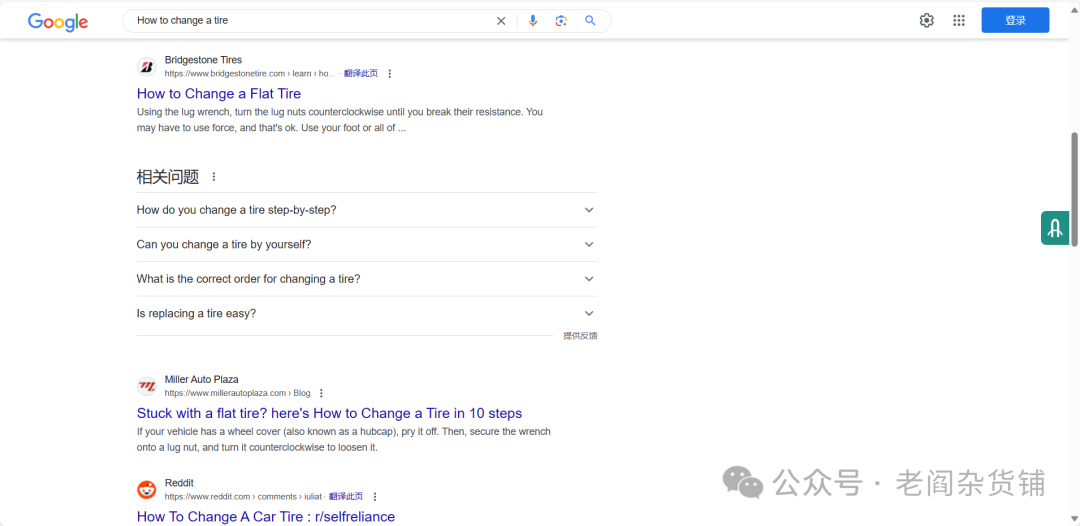Click the search input field

[x=313, y=21]
